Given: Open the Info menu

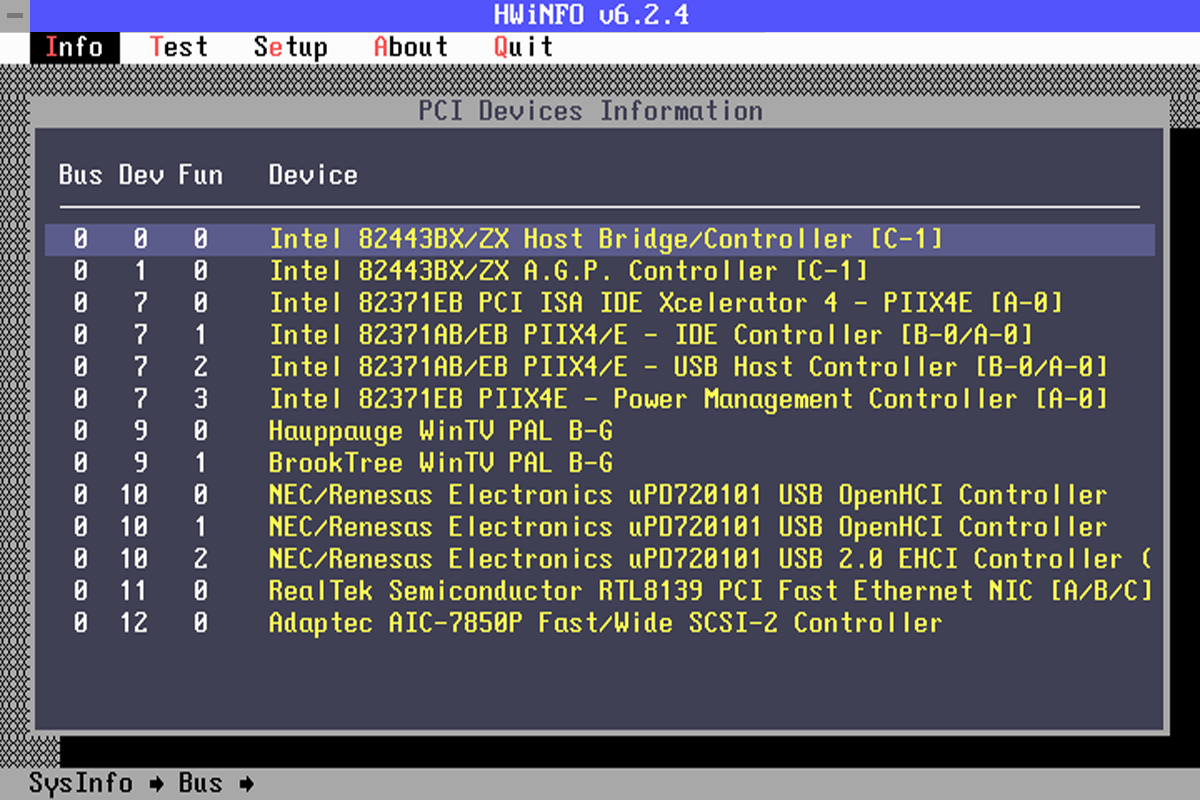Looking at the screenshot, I should 74,47.
